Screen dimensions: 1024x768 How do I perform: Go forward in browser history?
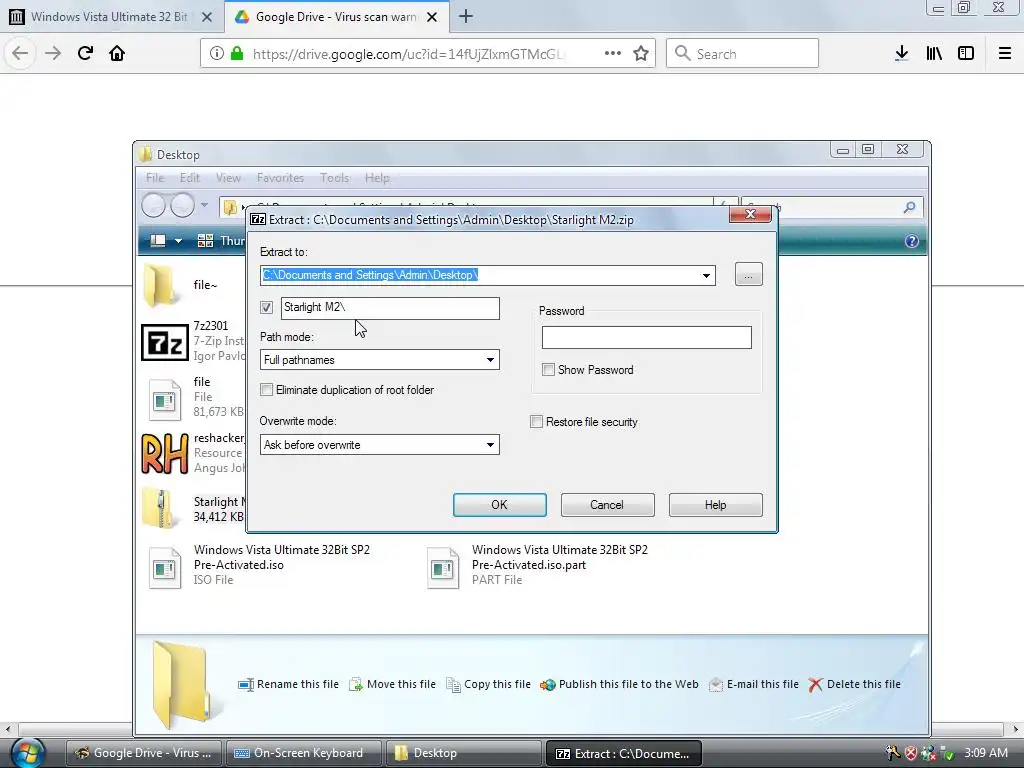point(53,53)
